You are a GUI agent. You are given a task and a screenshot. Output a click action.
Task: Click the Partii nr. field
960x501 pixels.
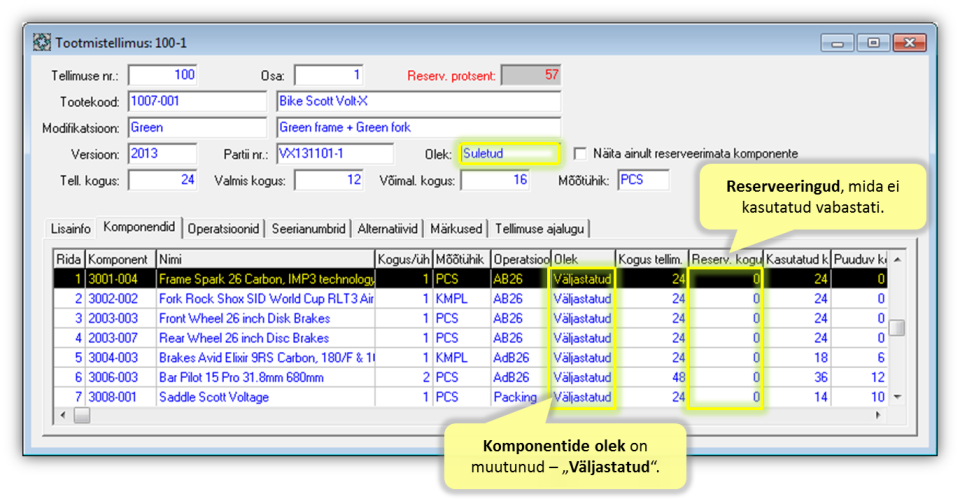[334, 154]
